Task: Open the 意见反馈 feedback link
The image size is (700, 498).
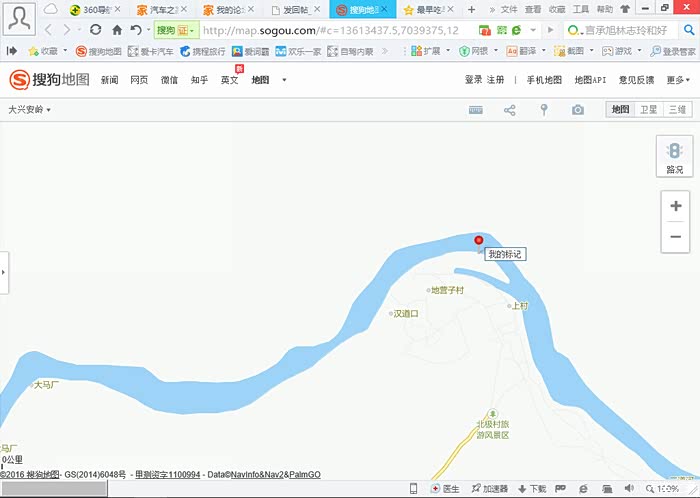Action: pos(636,80)
